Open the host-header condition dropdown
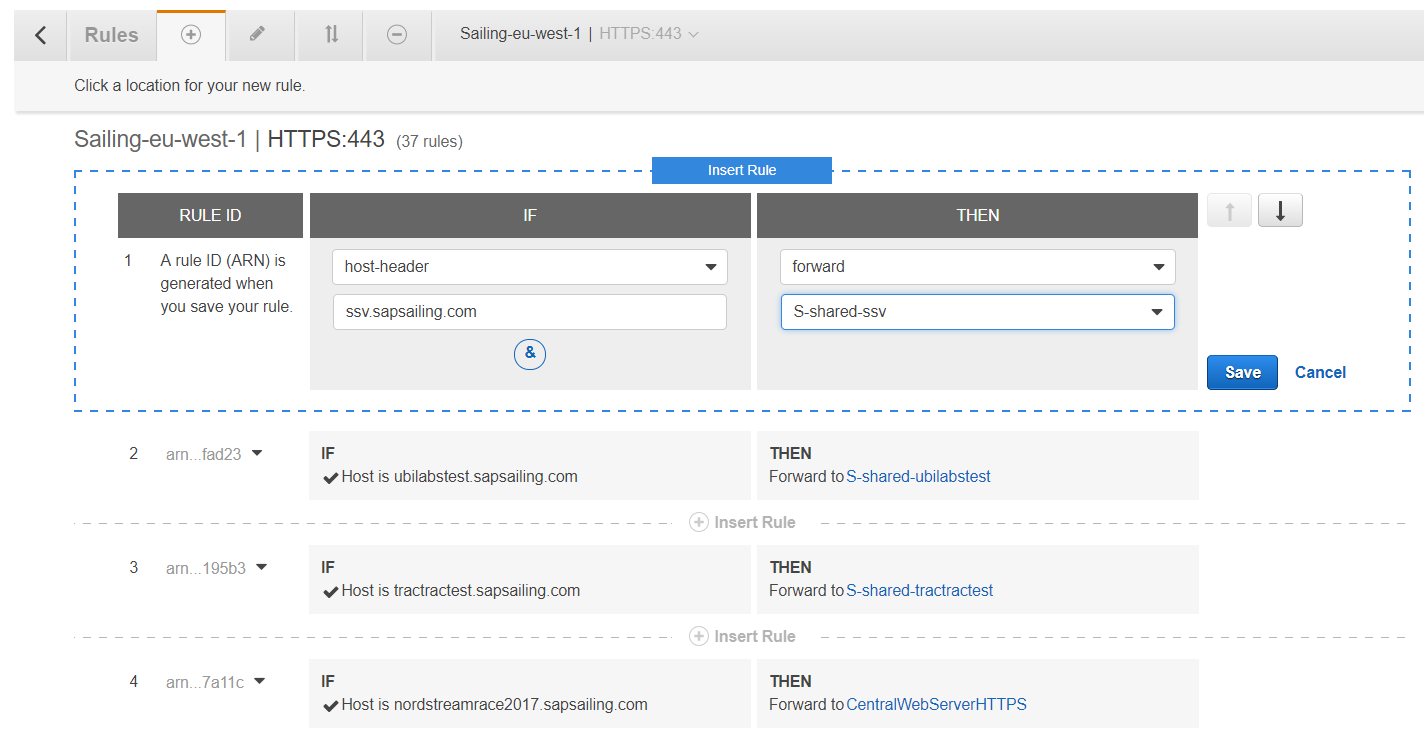The width and height of the screenshot is (1424, 734). click(x=529, y=267)
